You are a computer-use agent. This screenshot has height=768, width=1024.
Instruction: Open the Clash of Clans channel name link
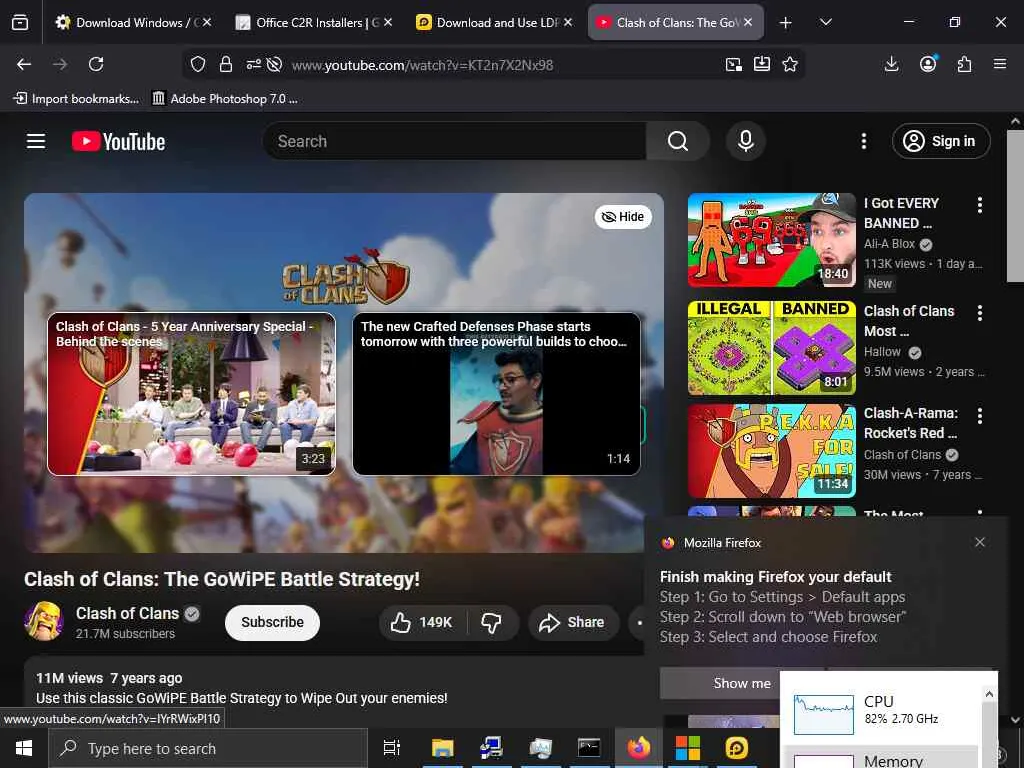tap(127, 613)
